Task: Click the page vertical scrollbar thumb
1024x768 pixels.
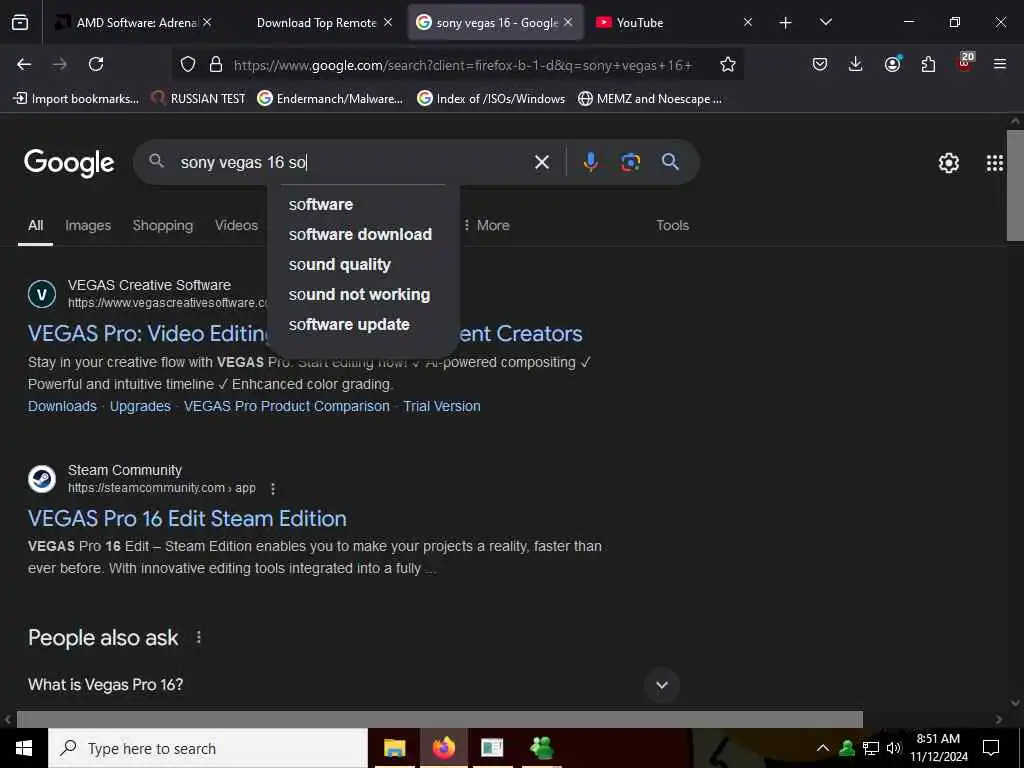Action: coord(1015,185)
